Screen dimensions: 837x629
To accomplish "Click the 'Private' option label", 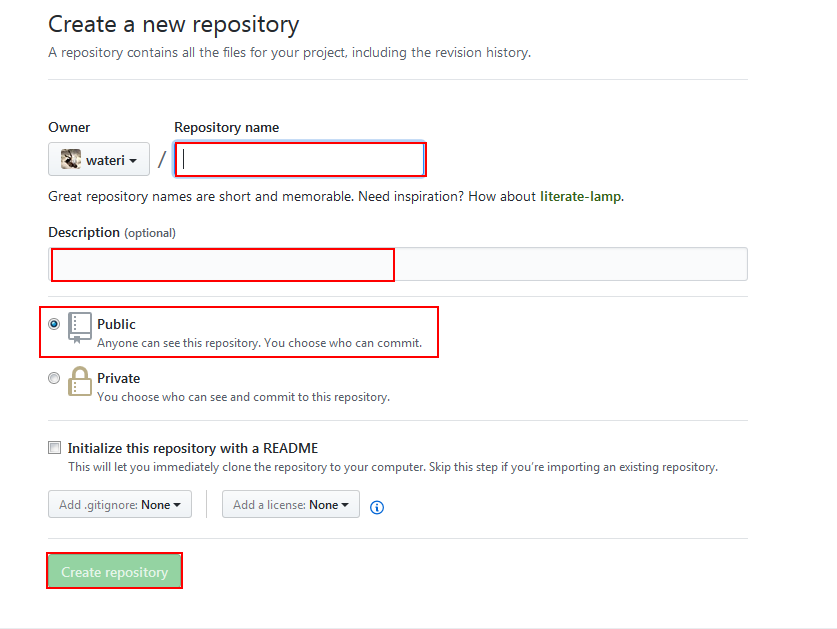I will [x=119, y=378].
